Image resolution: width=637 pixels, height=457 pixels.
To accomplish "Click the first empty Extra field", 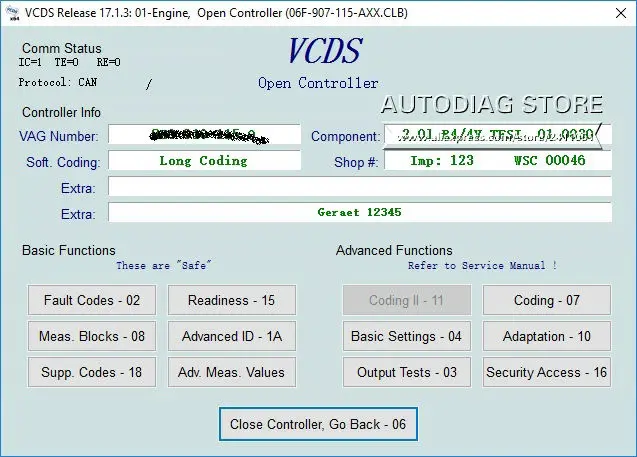I will click(360, 186).
